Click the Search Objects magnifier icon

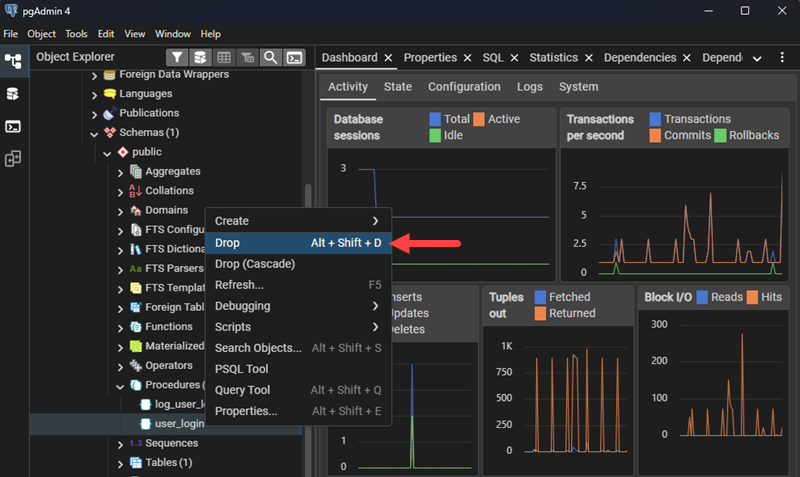tap(270, 58)
